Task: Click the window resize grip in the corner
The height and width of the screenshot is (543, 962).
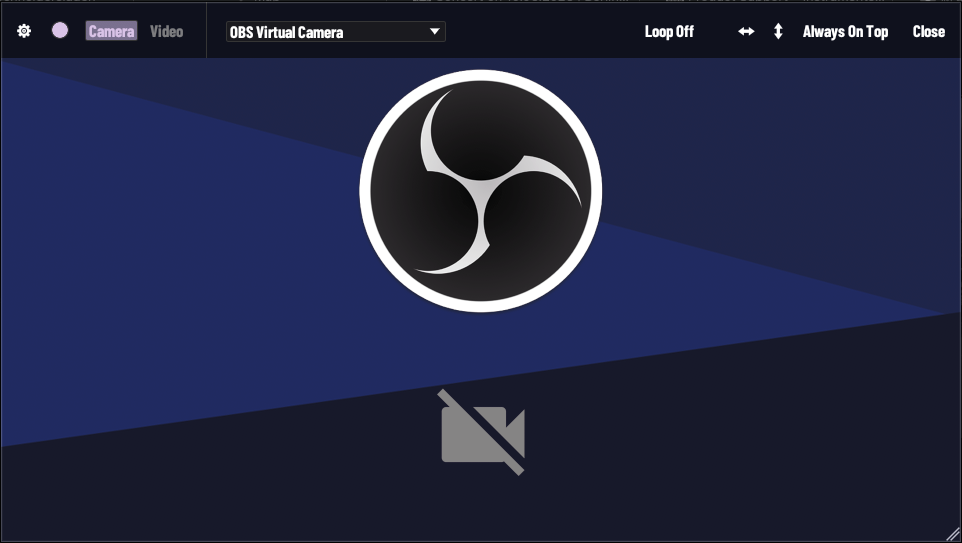Action: (953, 534)
